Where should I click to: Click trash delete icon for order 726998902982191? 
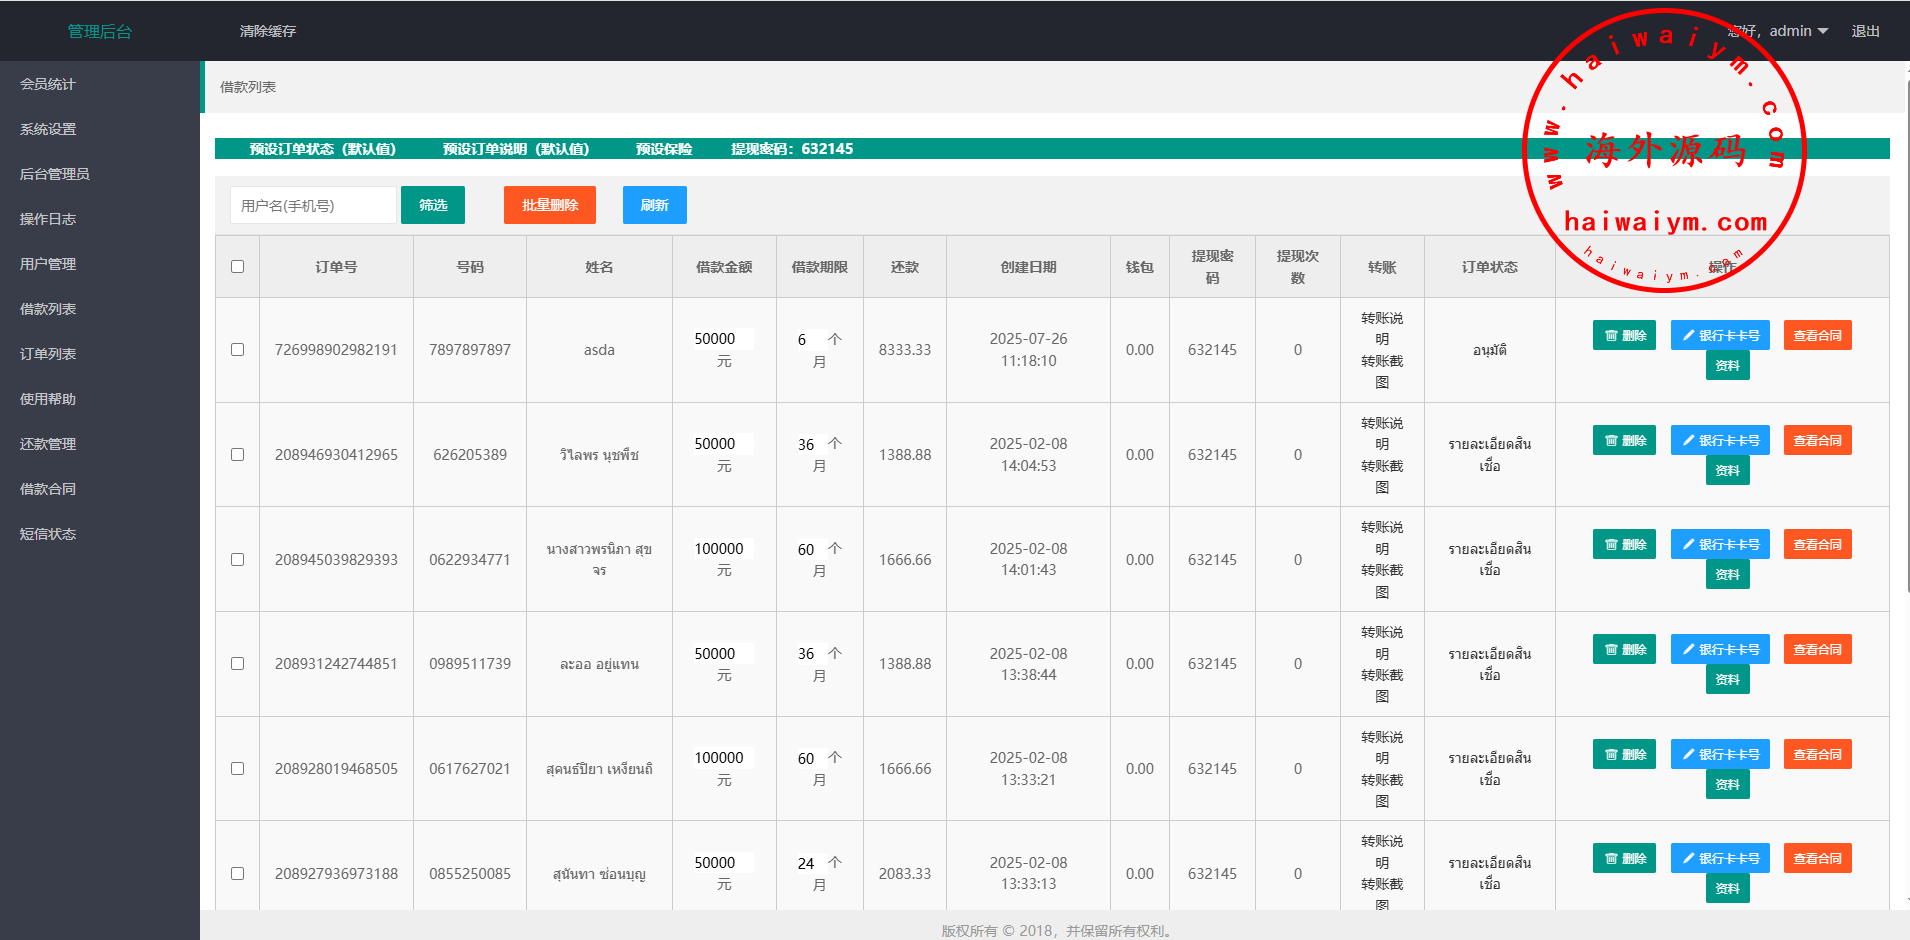(1611, 336)
